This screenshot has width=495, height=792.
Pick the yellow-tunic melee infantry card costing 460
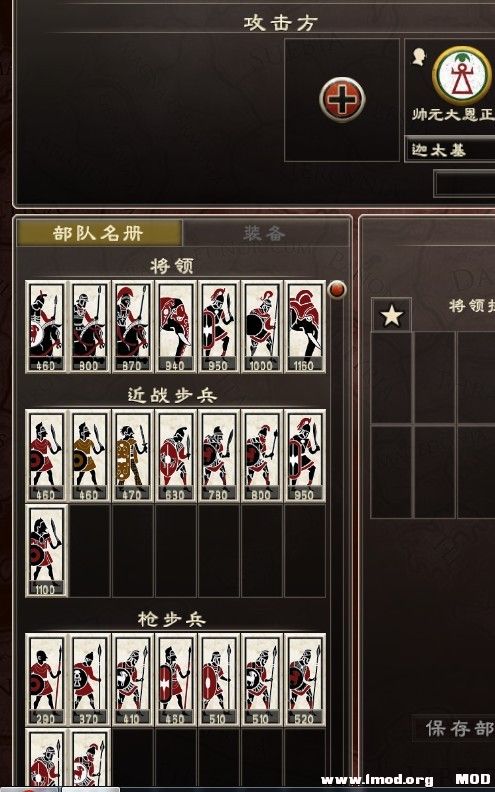(89, 456)
